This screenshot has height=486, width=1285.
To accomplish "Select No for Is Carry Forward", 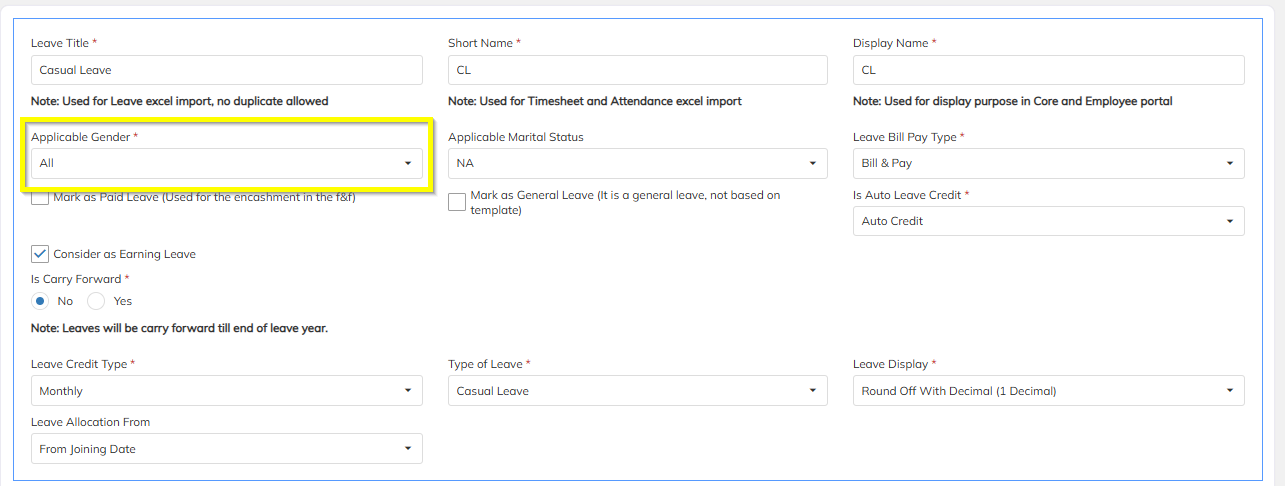I will 40,301.
